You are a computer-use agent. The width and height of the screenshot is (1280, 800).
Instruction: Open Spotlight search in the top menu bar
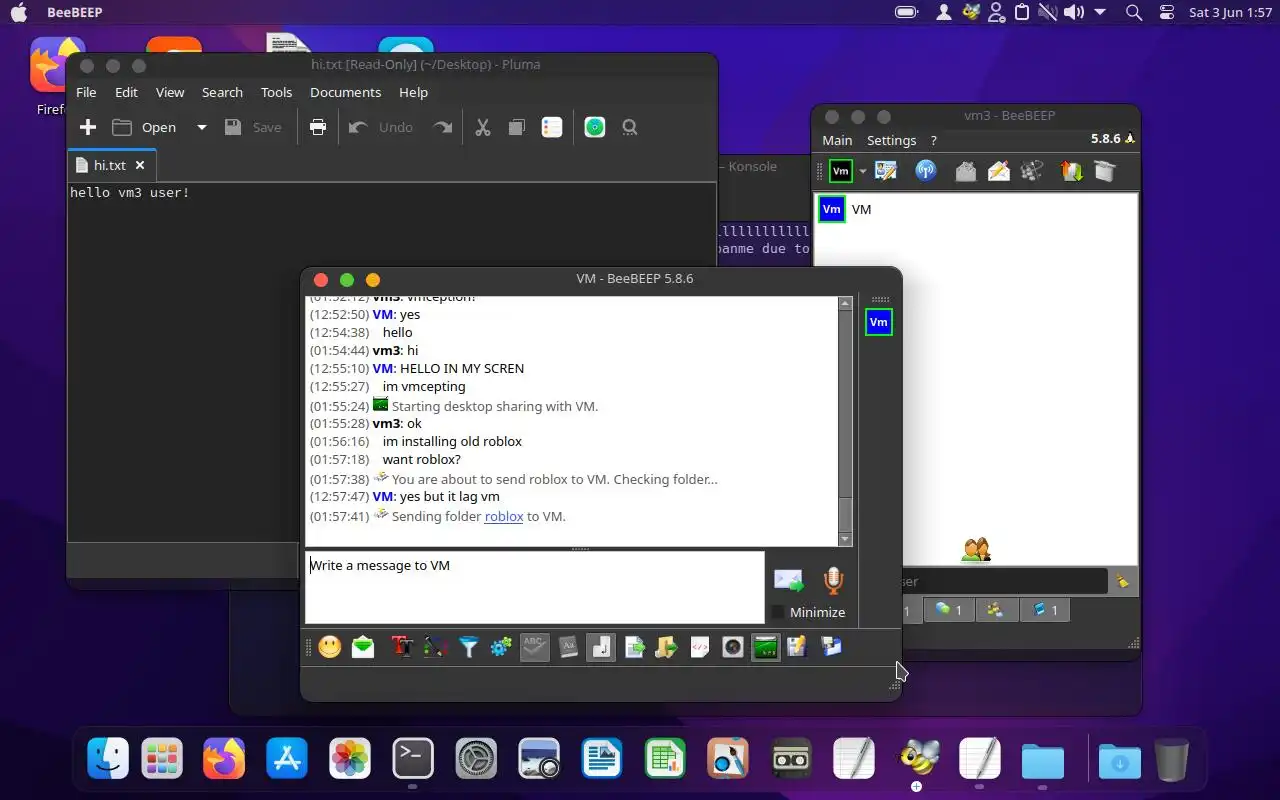click(x=1134, y=12)
